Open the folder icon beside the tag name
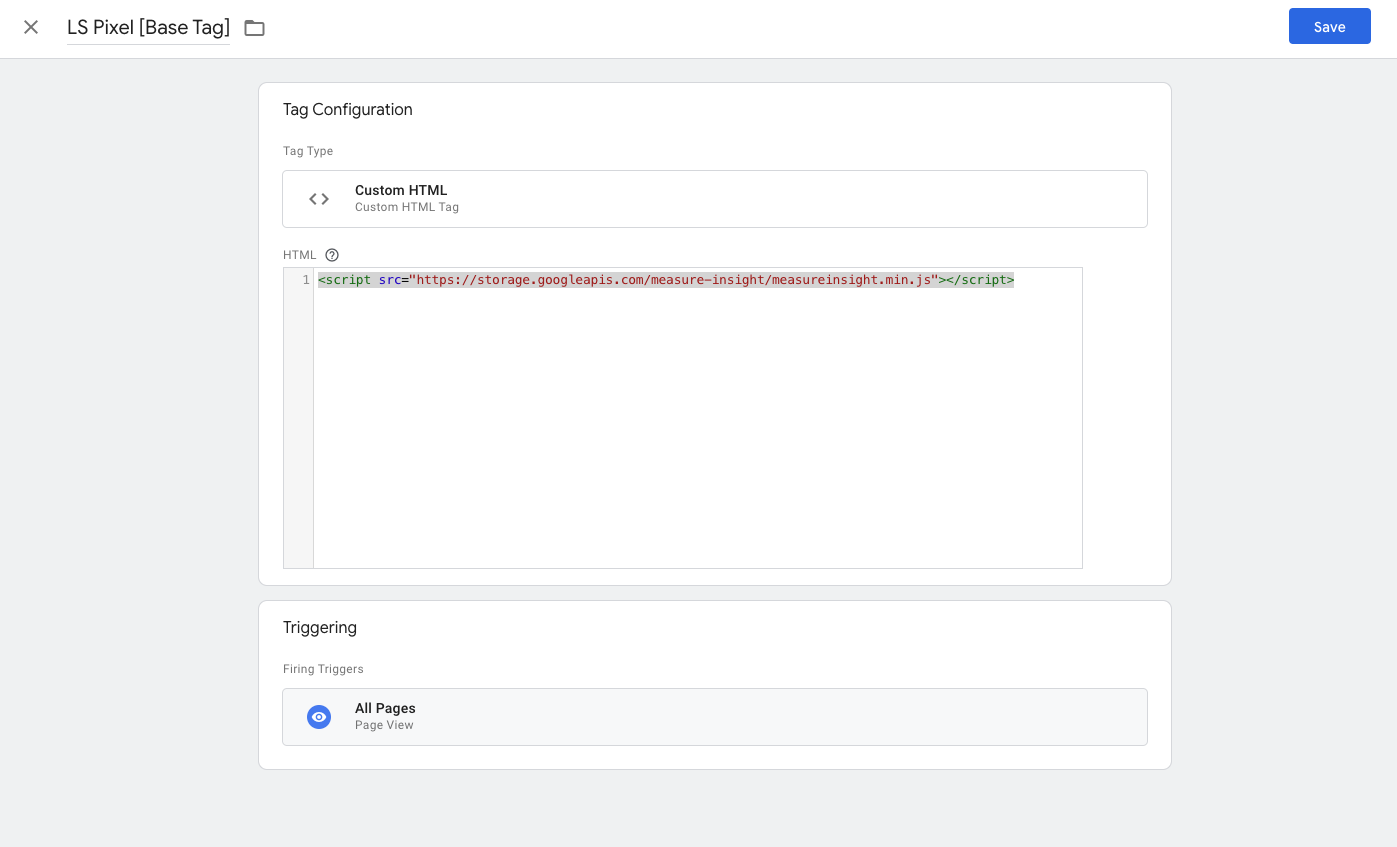Image resolution: width=1397 pixels, height=847 pixels. (255, 28)
